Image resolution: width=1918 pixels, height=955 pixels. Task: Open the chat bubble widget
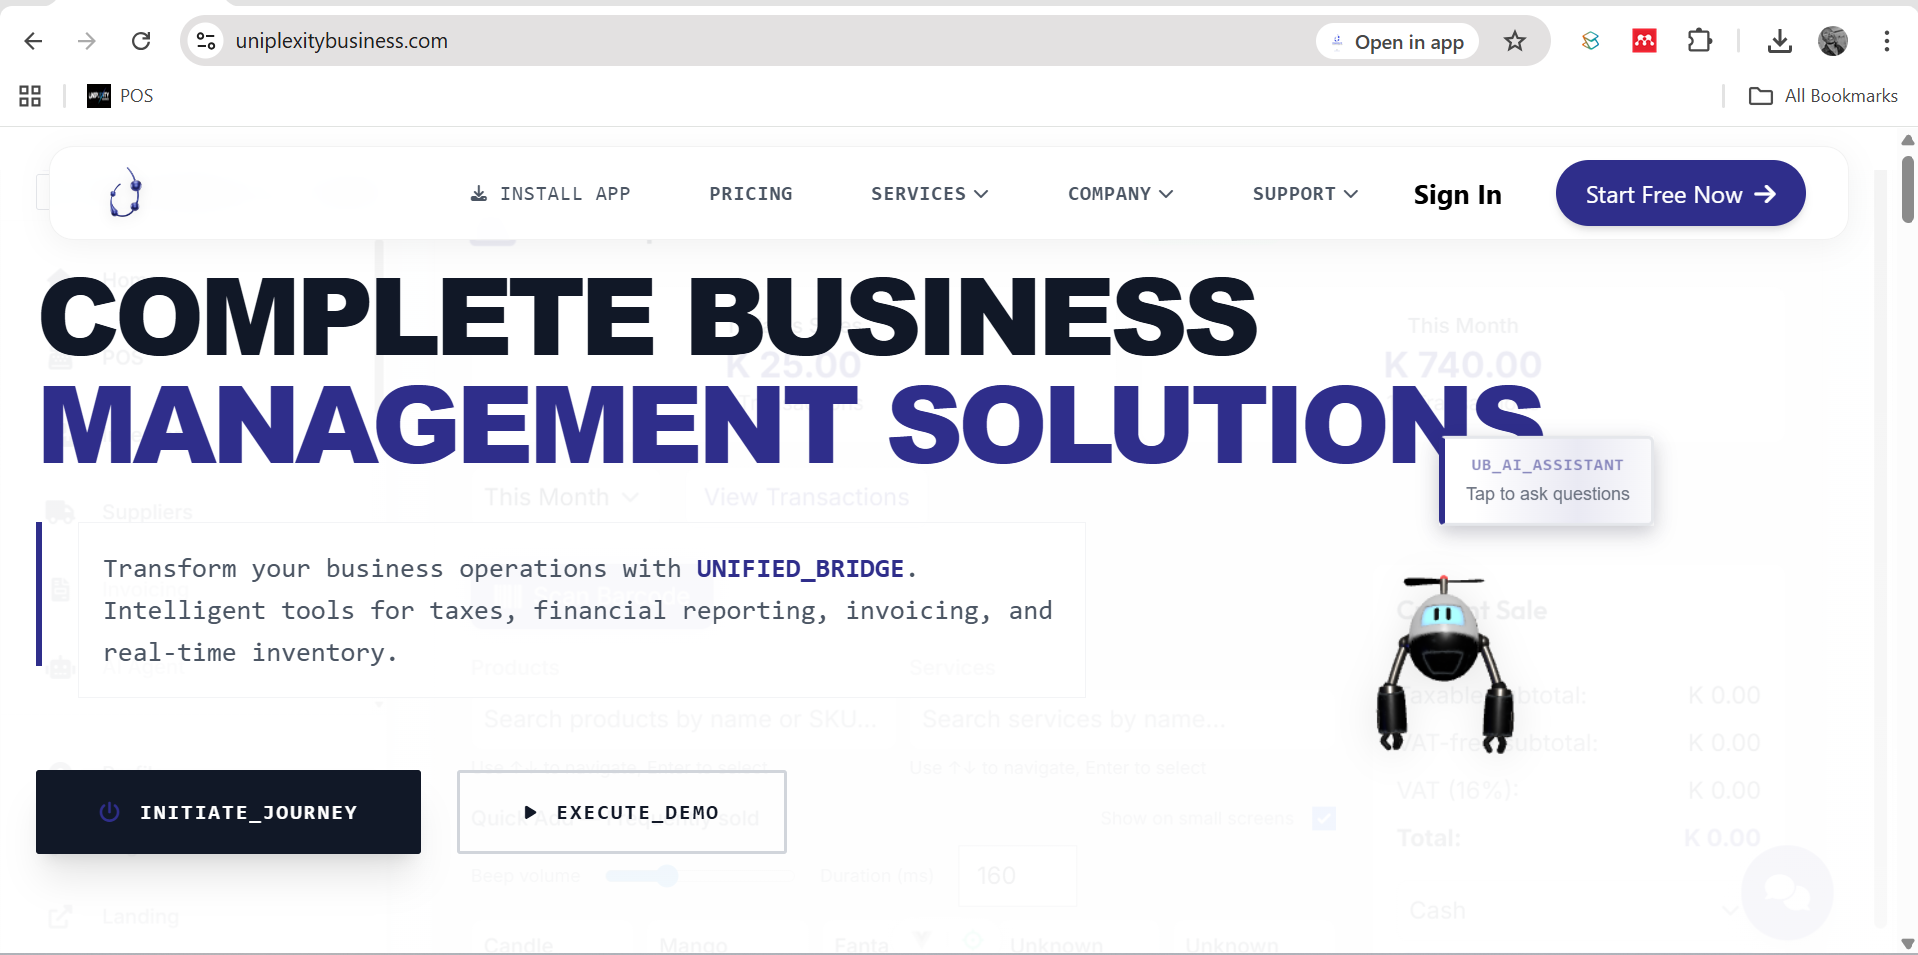[x=1787, y=893]
